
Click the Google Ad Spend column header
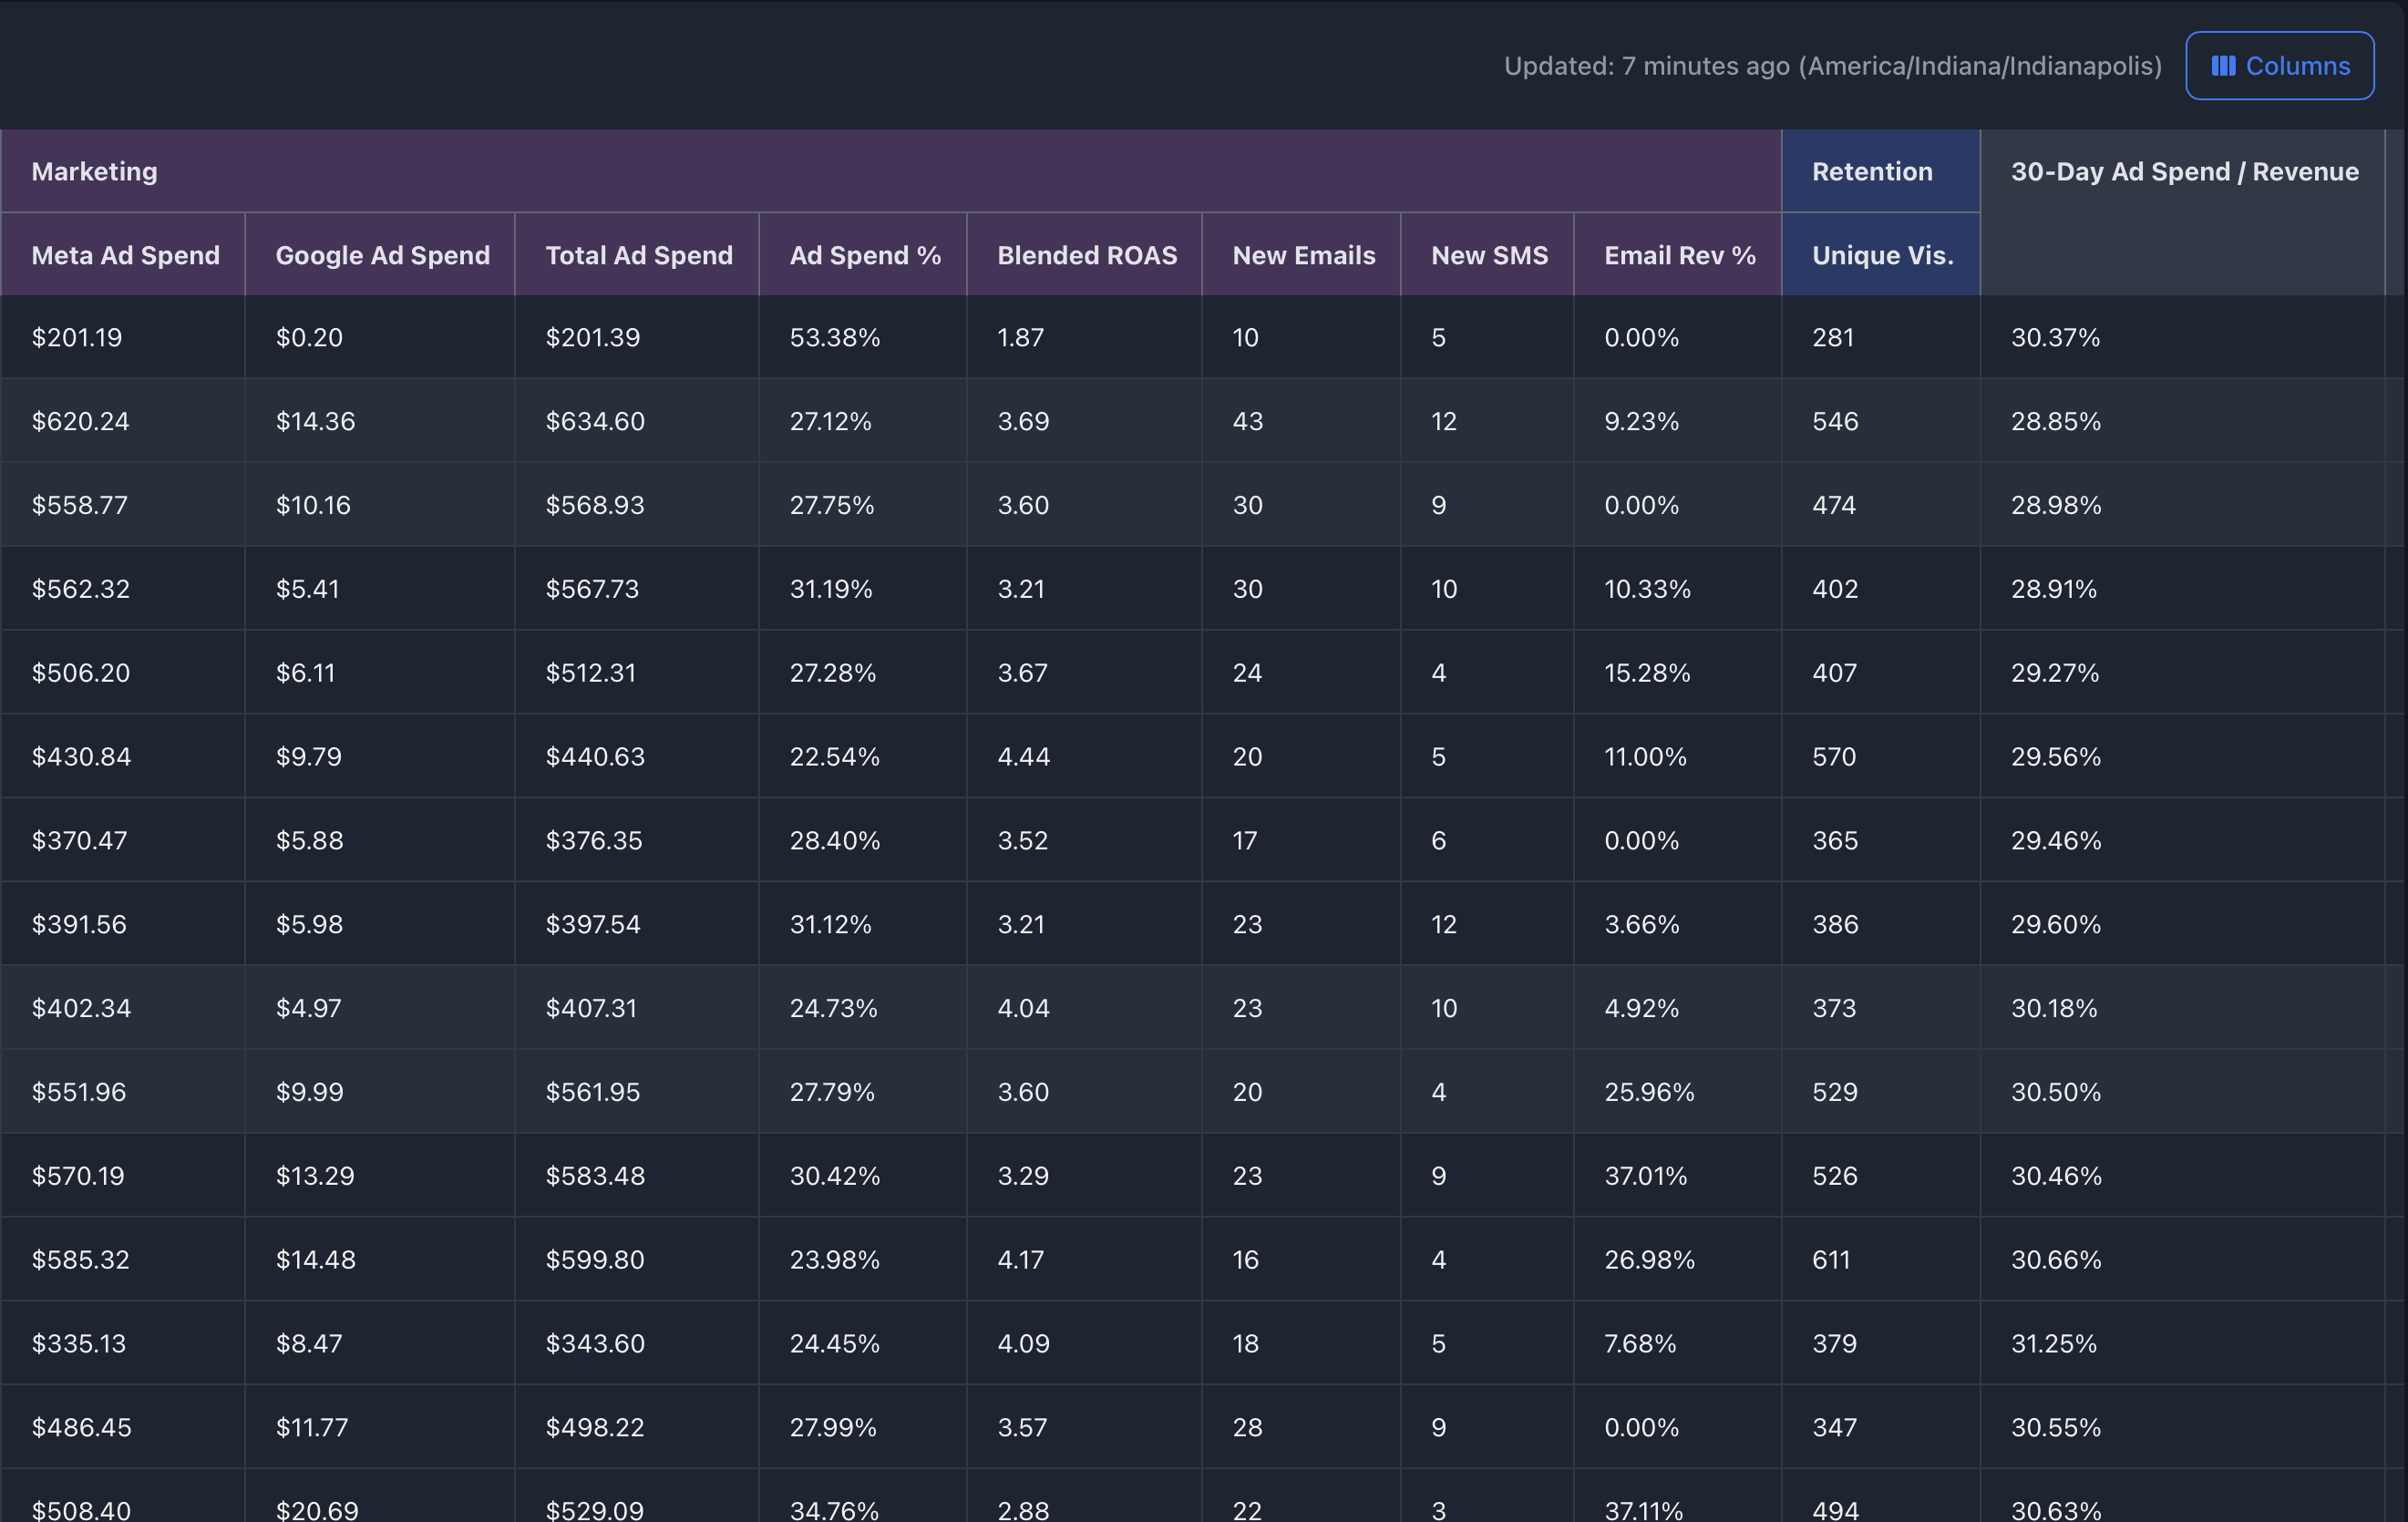pyautogui.click(x=382, y=255)
